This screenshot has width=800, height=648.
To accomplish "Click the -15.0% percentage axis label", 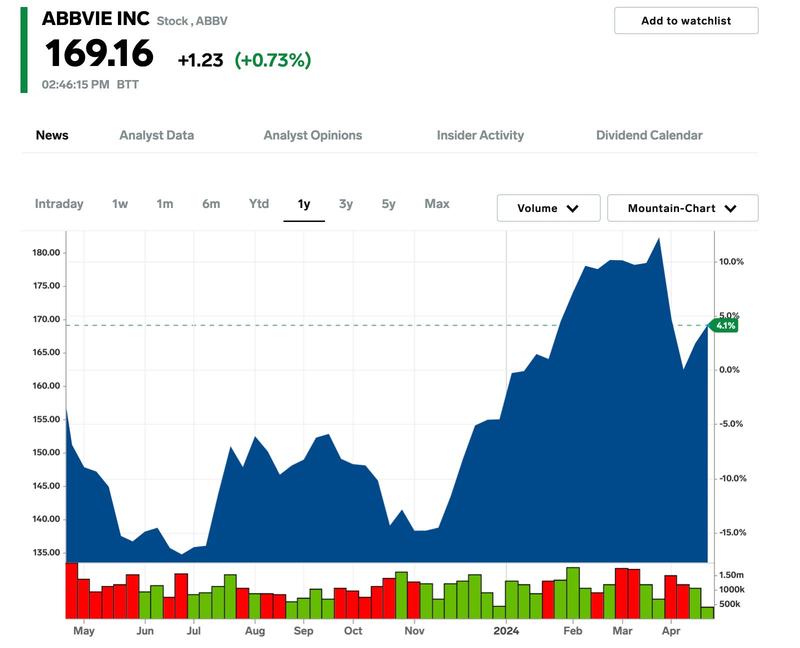I will tap(733, 532).
